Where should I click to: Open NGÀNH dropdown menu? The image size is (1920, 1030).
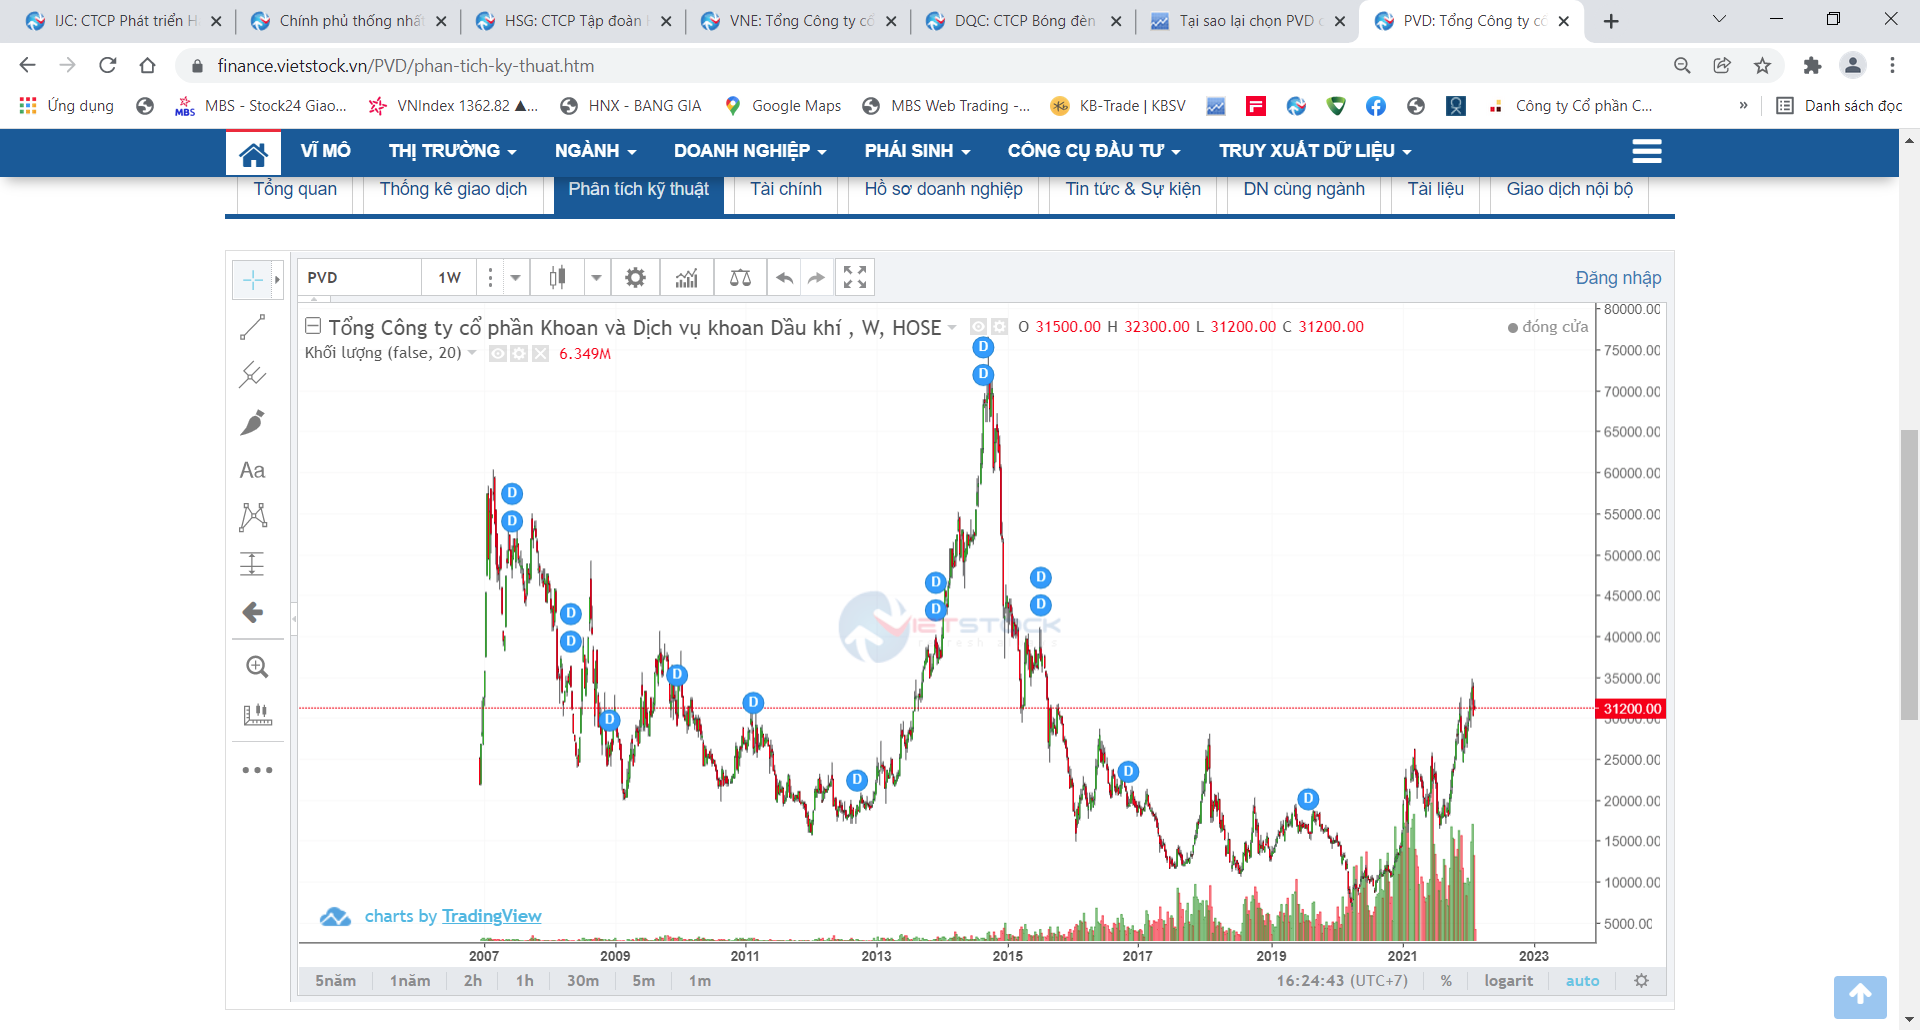click(x=595, y=151)
